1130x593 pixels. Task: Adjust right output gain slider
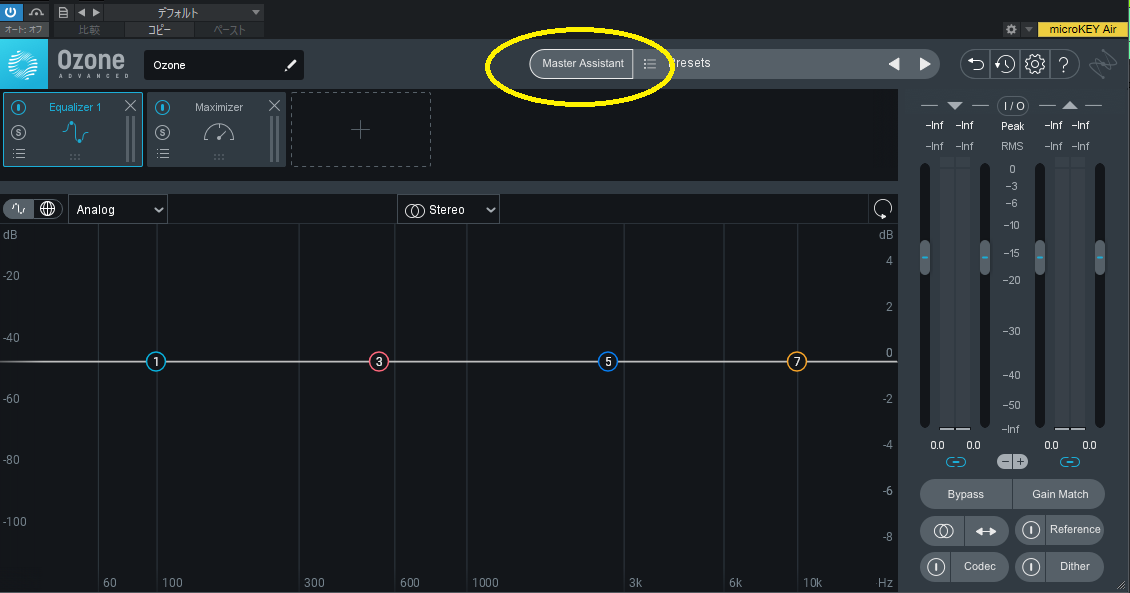tap(1100, 257)
